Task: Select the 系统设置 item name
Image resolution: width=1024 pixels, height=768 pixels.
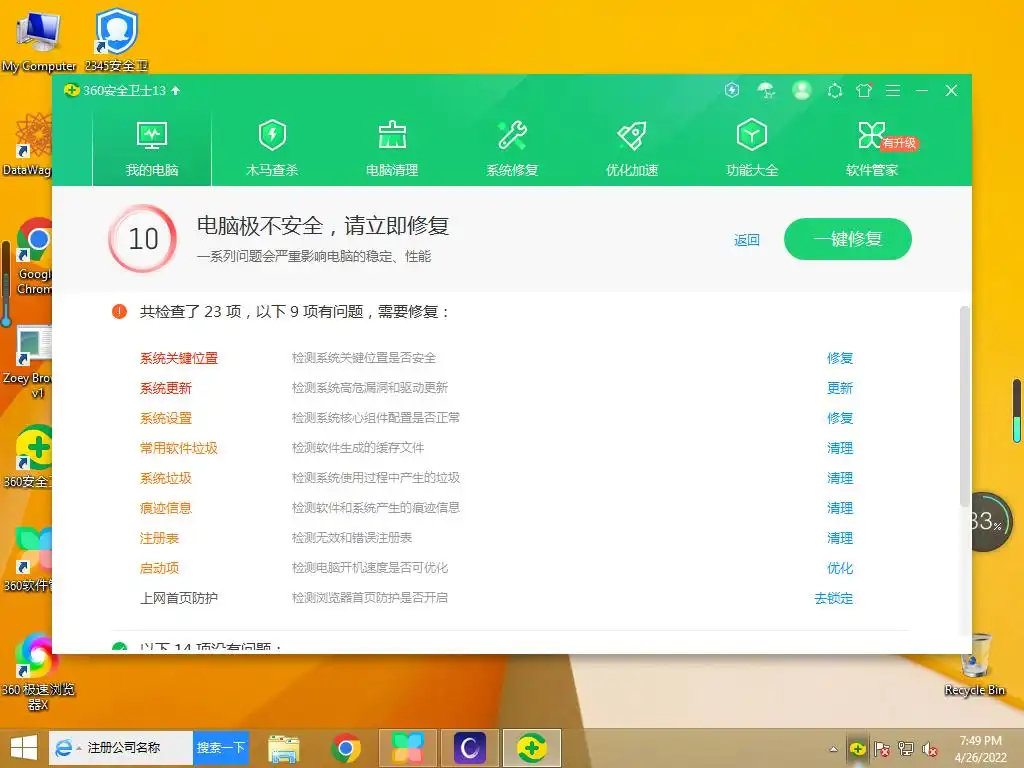Action: coord(166,418)
